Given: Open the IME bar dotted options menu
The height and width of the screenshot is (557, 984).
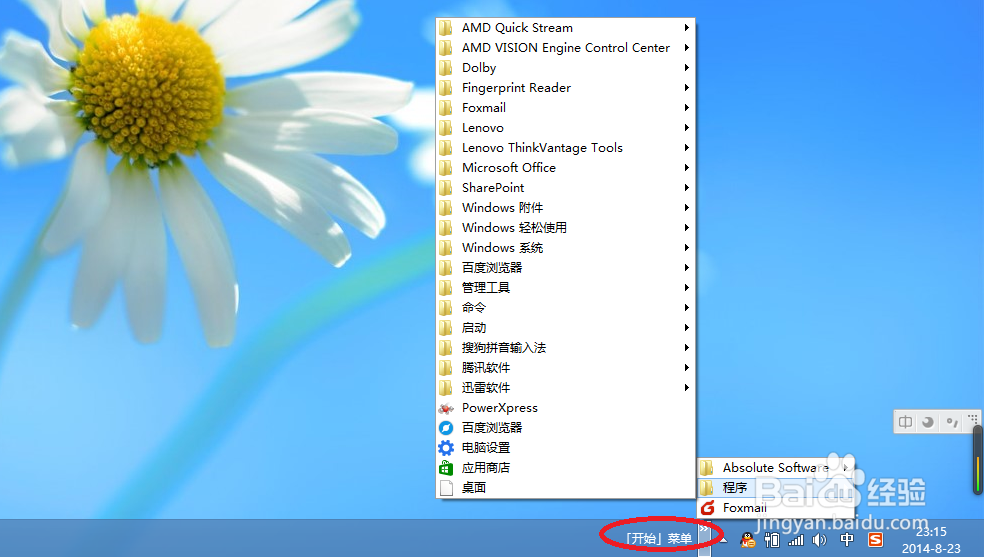Looking at the screenshot, I should [973, 418].
